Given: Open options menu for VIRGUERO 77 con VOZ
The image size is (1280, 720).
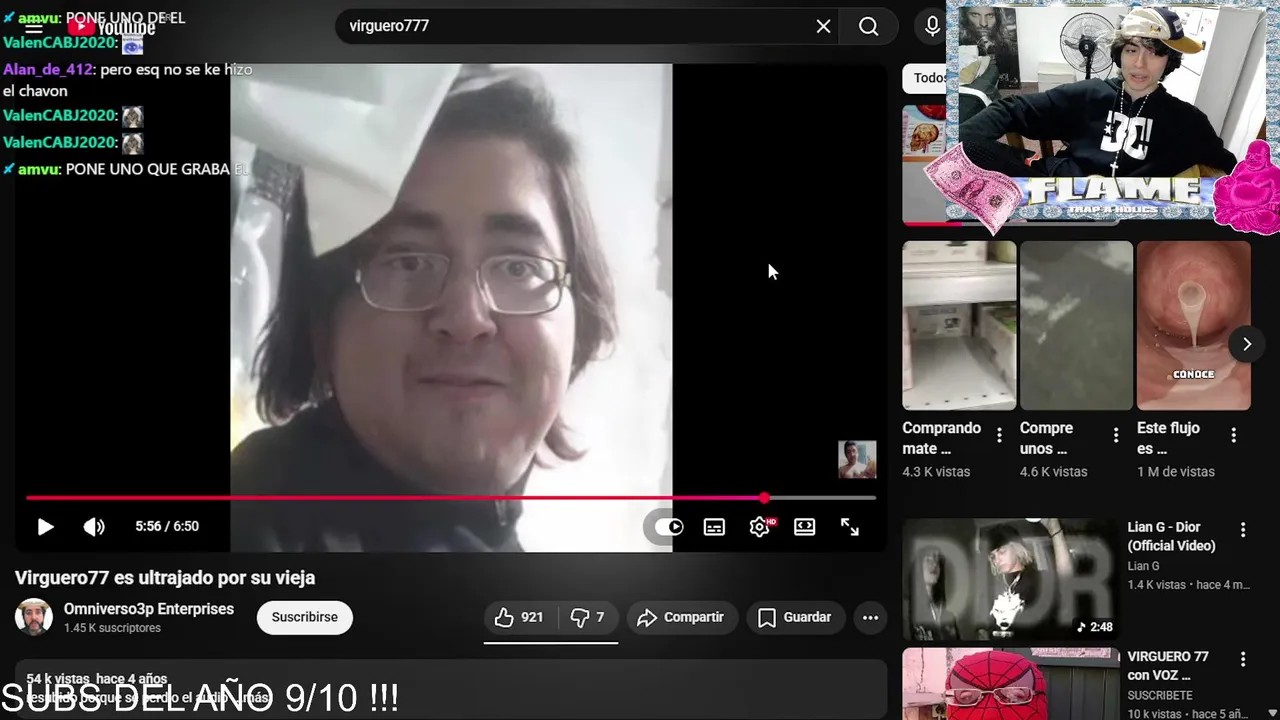Looking at the screenshot, I should coord(1243,660).
